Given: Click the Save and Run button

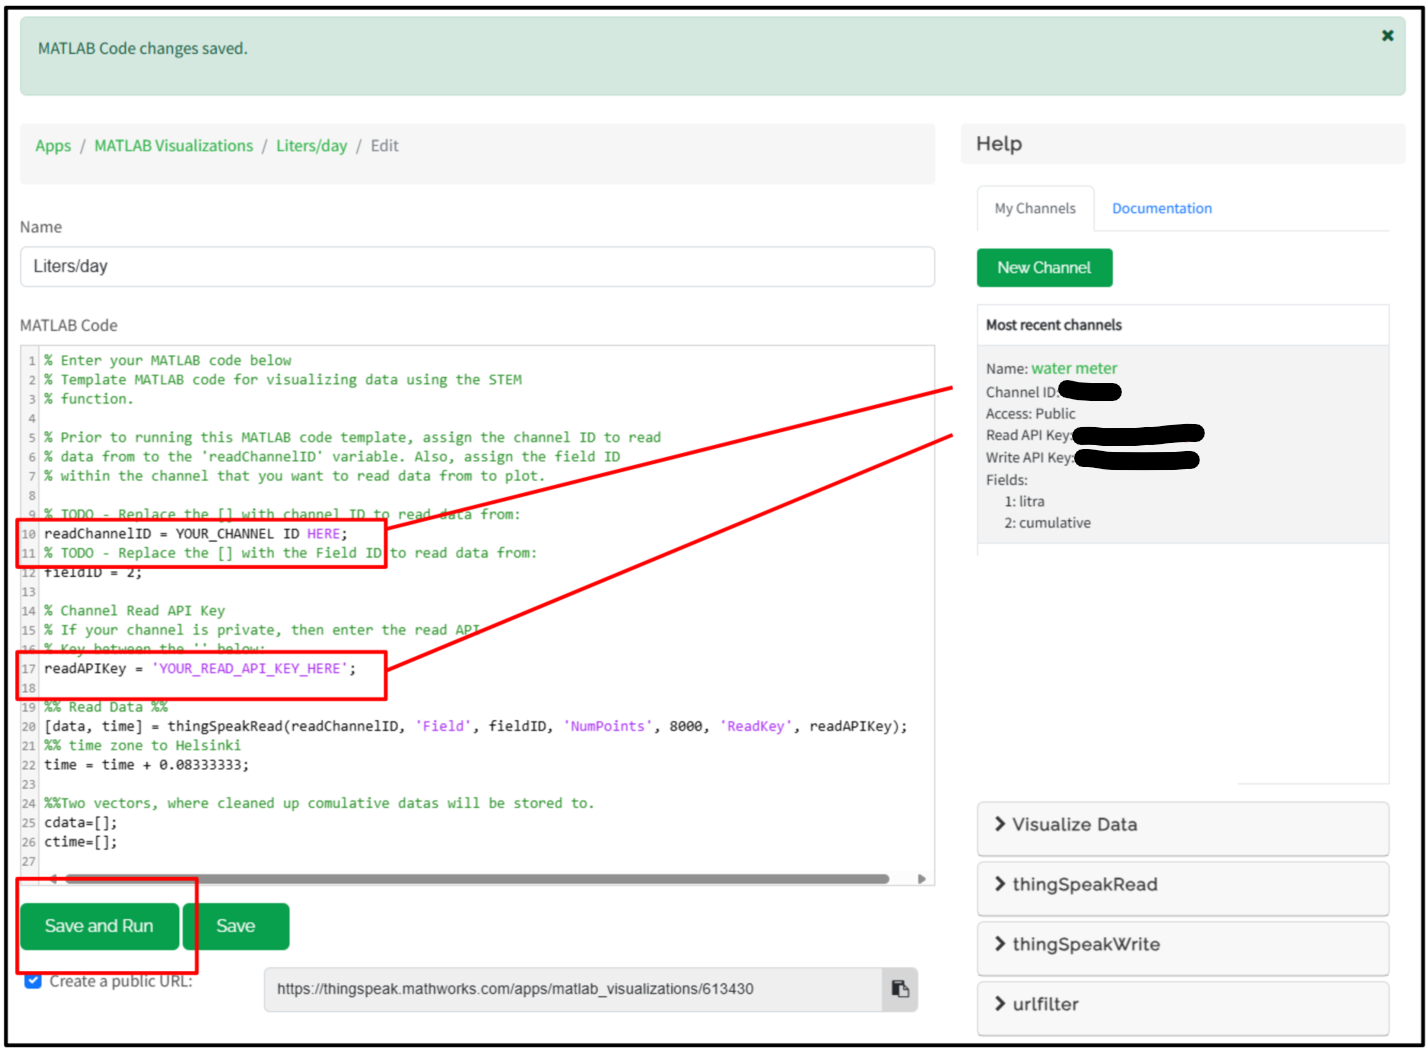Looking at the screenshot, I should coord(99,927).
